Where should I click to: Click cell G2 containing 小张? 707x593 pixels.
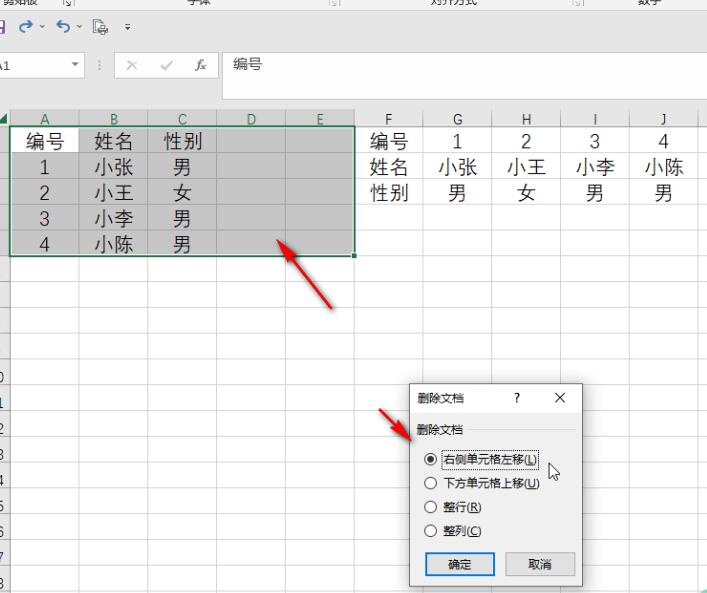coord(458,166)
